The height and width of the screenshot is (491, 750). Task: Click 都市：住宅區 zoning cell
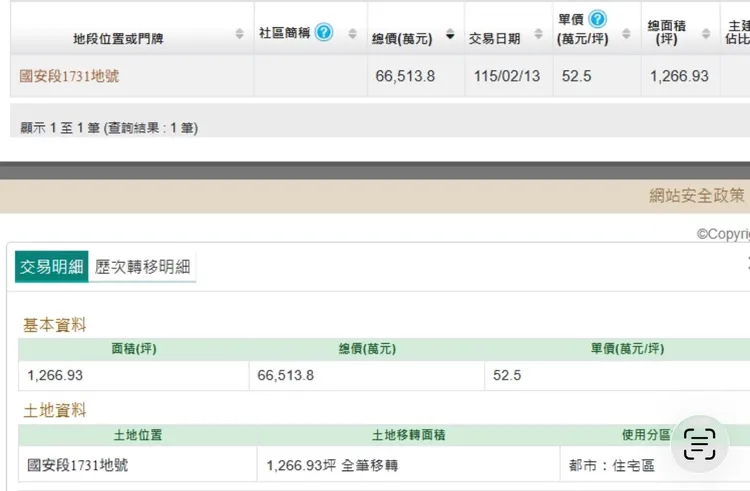pos(612,465)
